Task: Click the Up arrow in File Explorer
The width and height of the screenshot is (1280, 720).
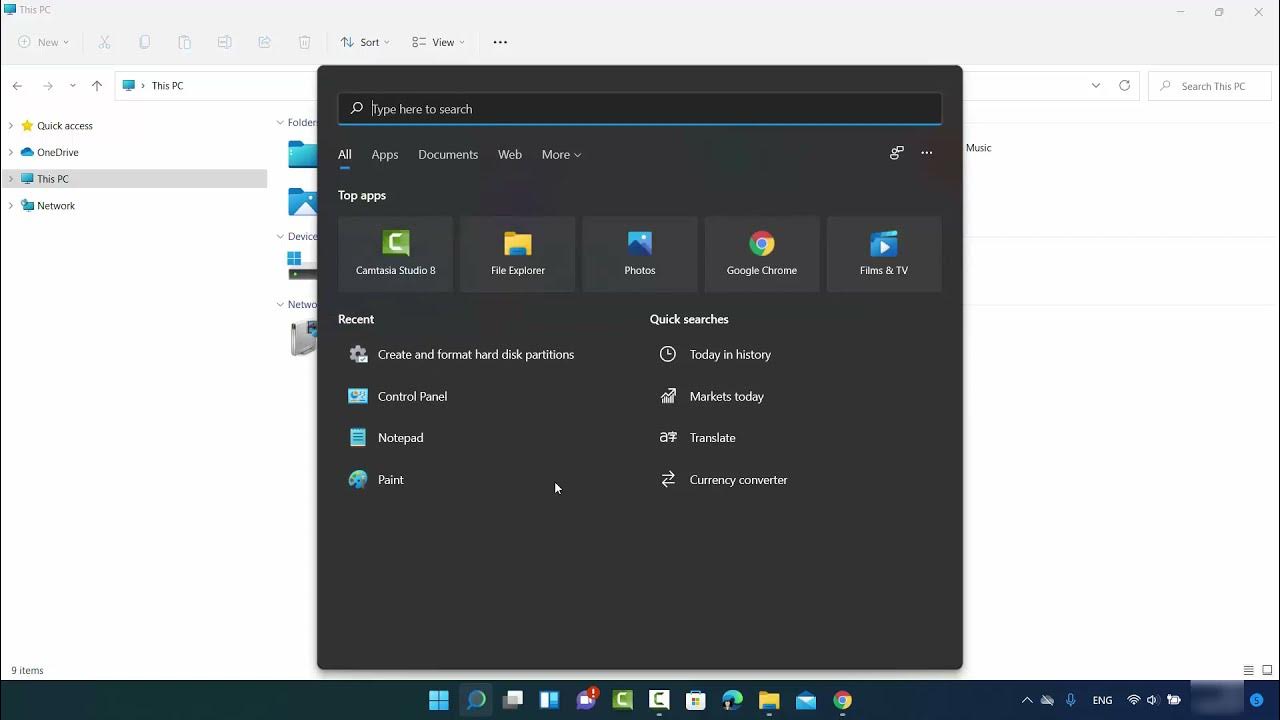Action: [x=97, y=86]
